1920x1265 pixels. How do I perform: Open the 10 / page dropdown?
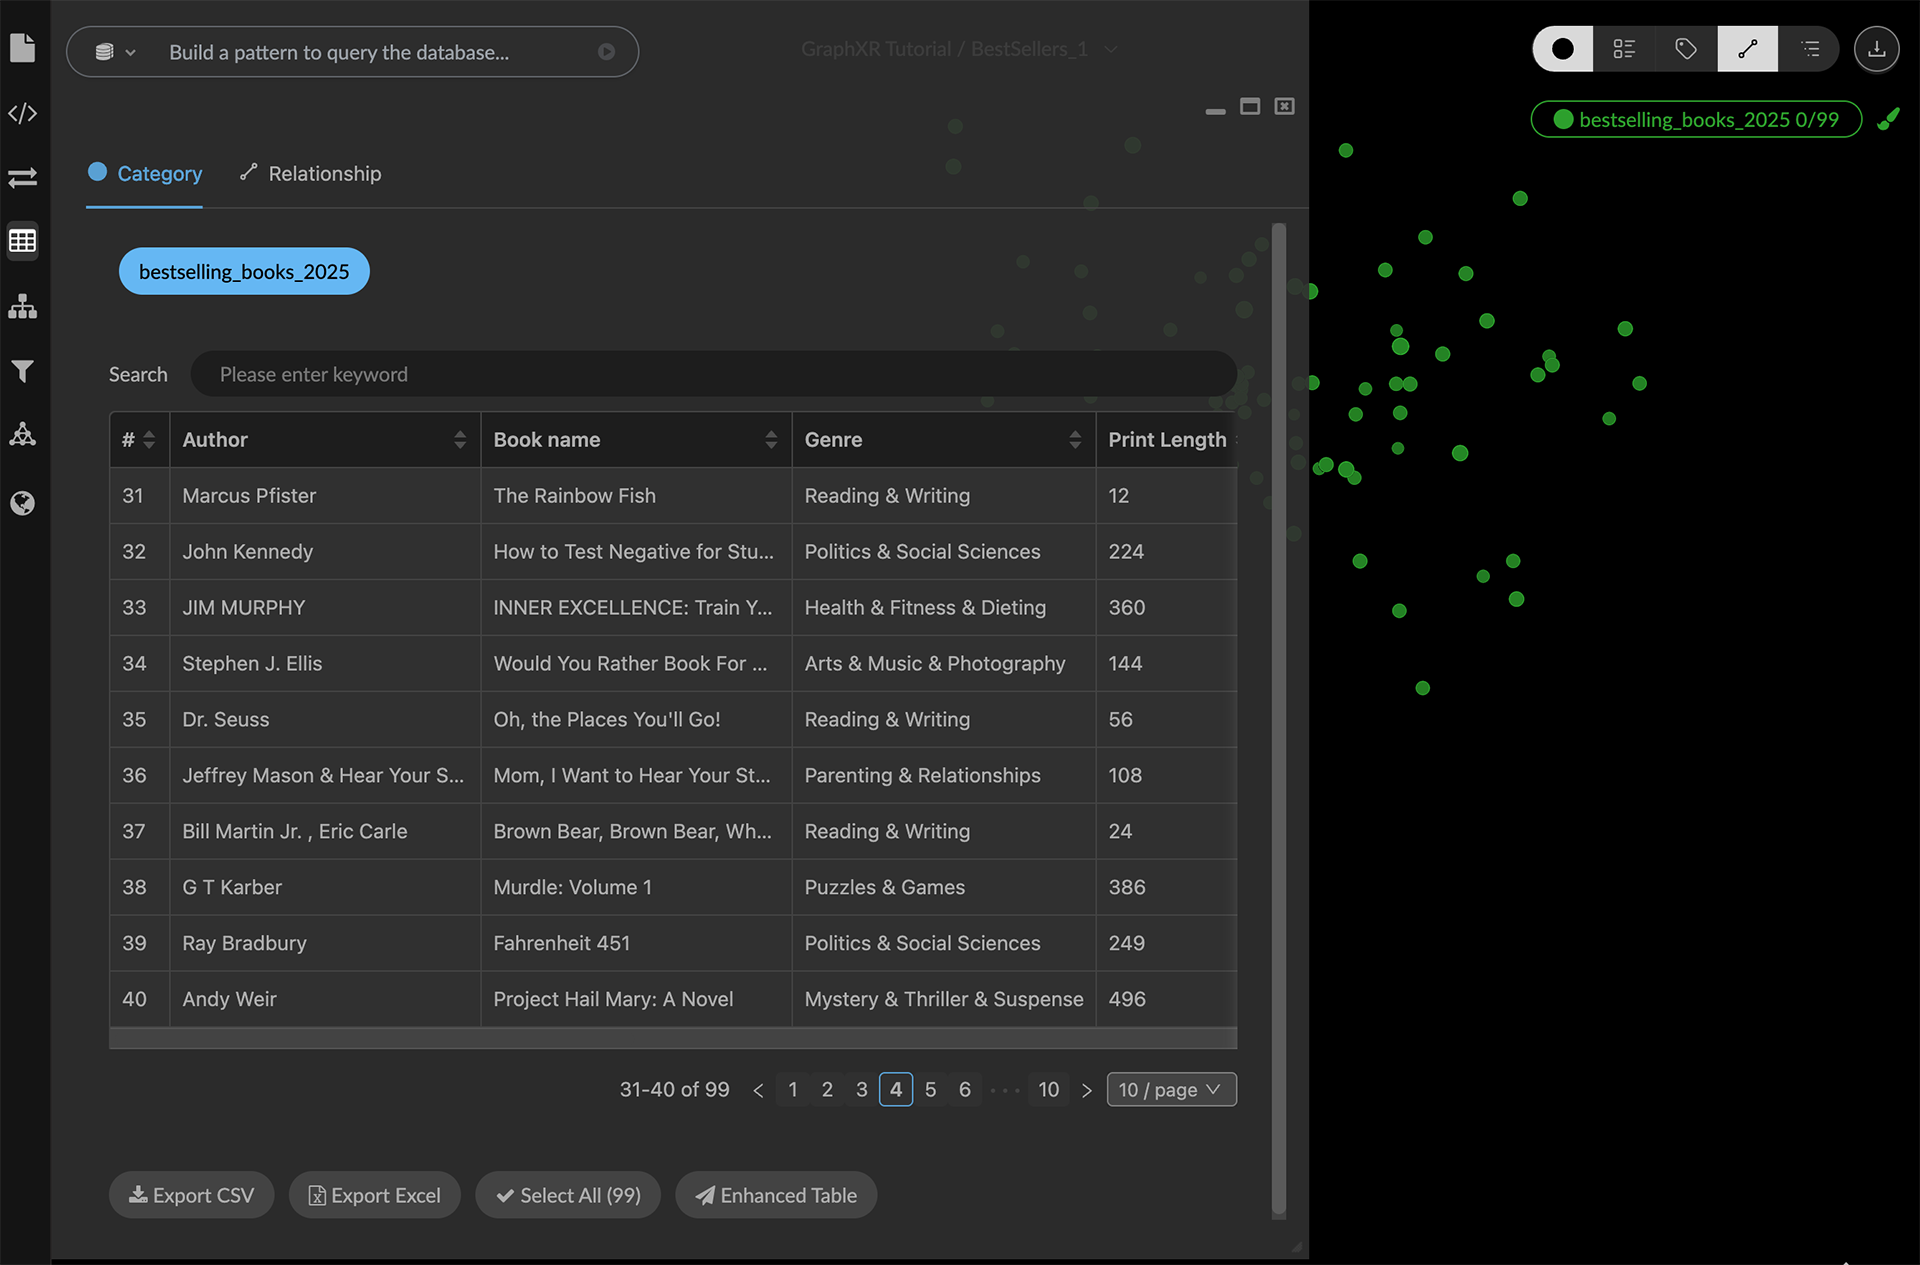(1171, 1089)
